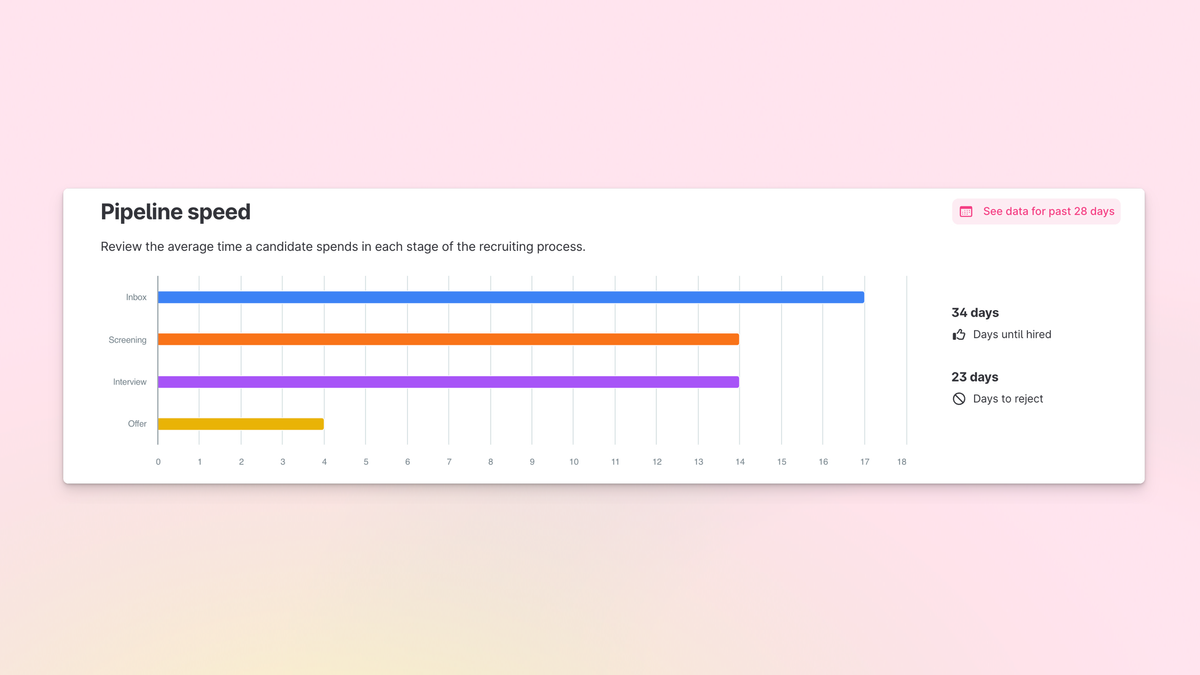1200x675 pixels.
Task: Click the 17 tick on the axis
Action: point(865,462)
